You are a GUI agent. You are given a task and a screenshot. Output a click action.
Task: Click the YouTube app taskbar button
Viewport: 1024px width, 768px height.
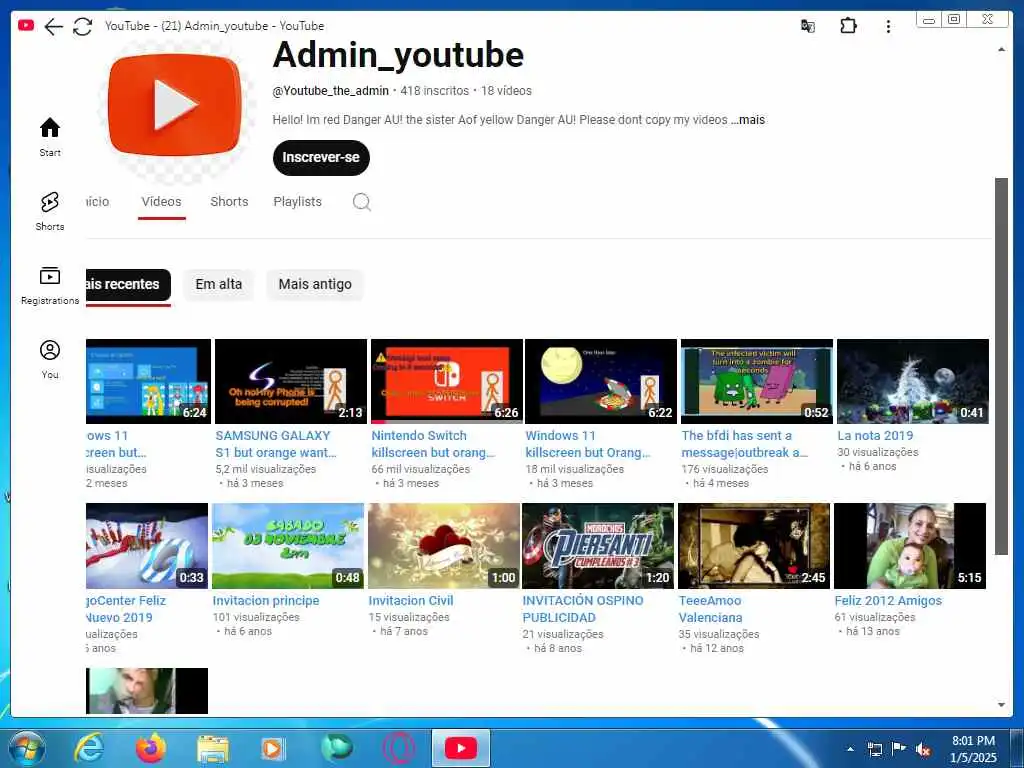pos(460,748)
